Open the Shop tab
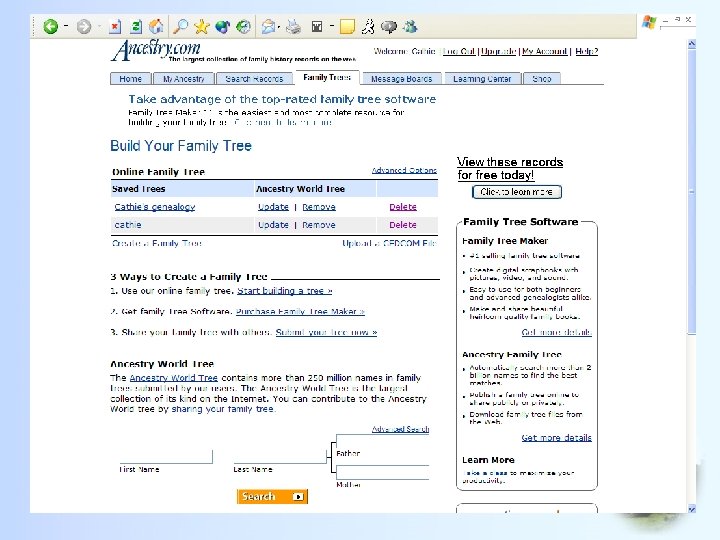720x540 pixels. pos(542,79)
